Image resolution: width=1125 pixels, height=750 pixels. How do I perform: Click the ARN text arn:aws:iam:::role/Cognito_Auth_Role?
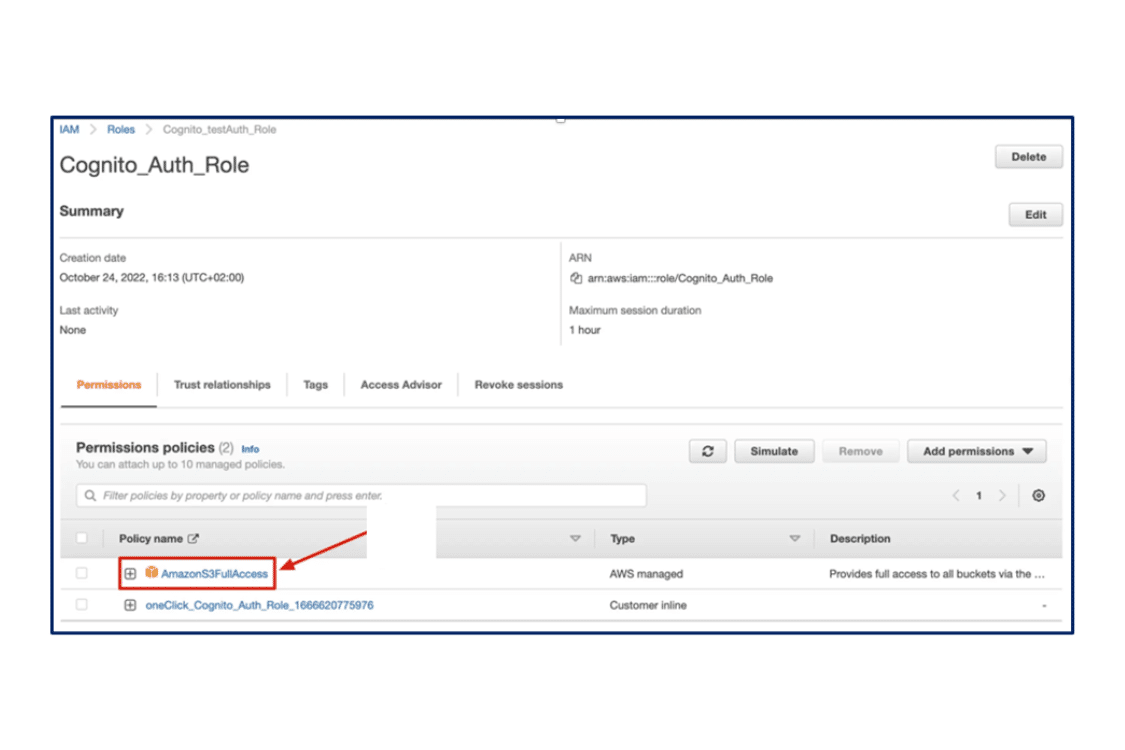tap(680, 278)
